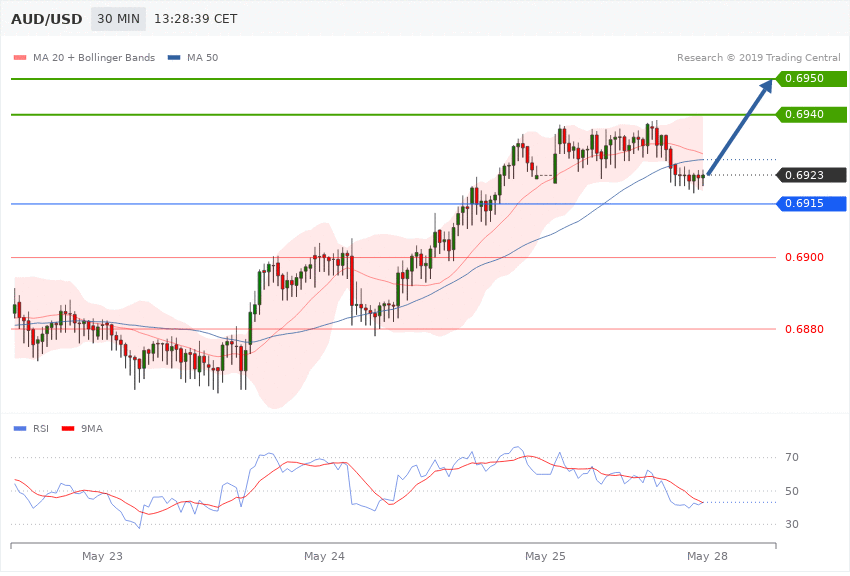Click the RSI legend swatch
This screenshot has height=576, width=850.
[x=20, y=429]
